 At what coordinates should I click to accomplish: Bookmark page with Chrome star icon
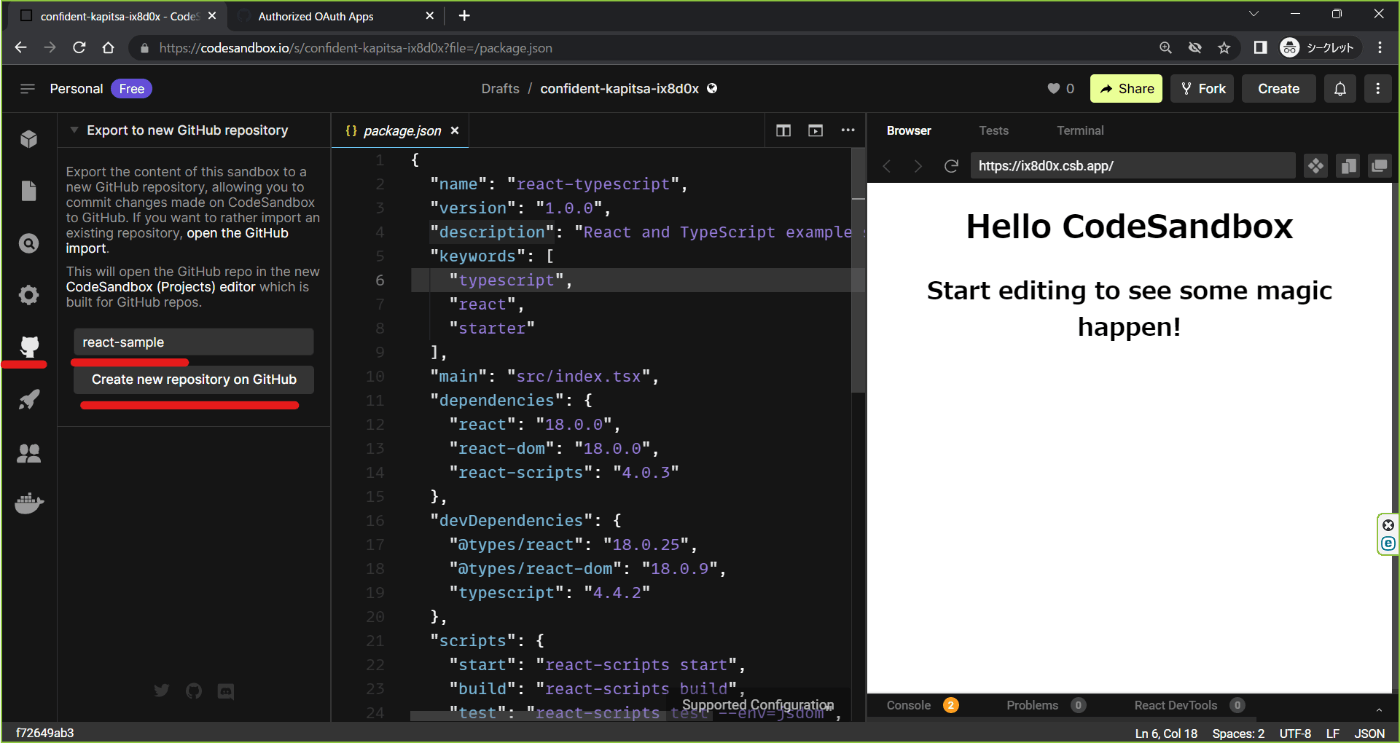point(1224,47)
